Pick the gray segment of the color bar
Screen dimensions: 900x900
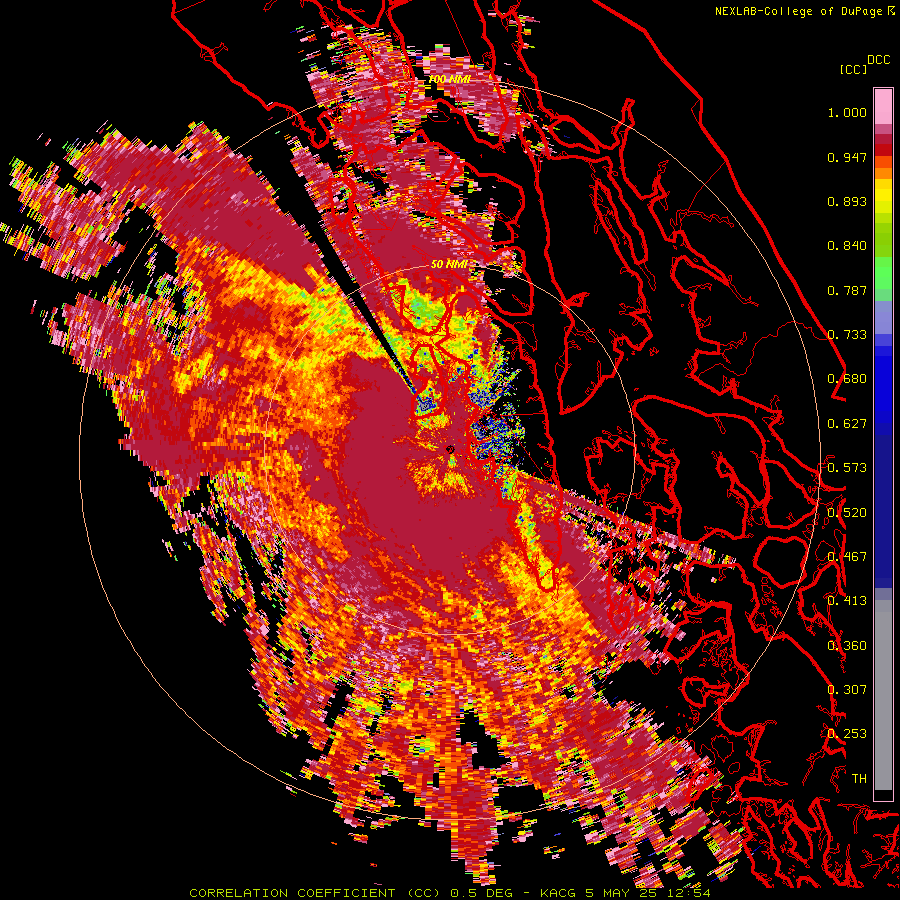click(x=883, y=697)
